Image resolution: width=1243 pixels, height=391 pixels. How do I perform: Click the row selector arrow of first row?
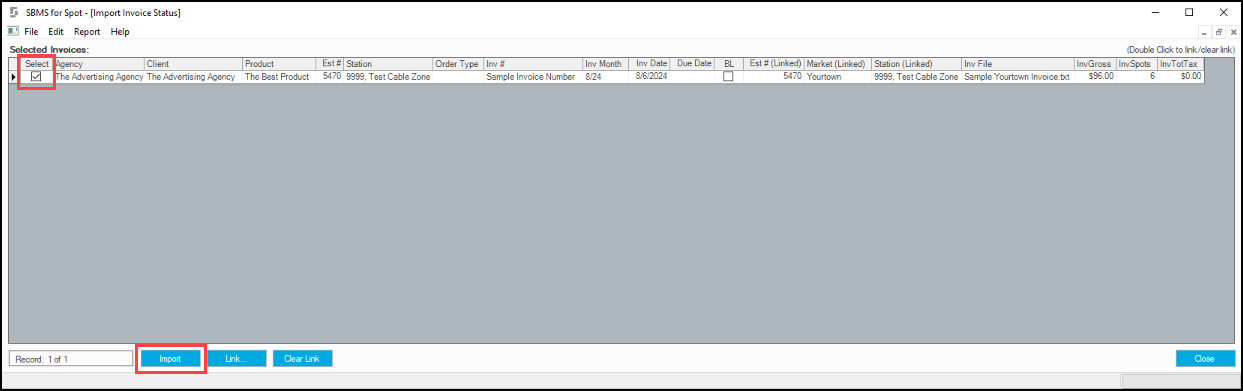tap(14, 76)
